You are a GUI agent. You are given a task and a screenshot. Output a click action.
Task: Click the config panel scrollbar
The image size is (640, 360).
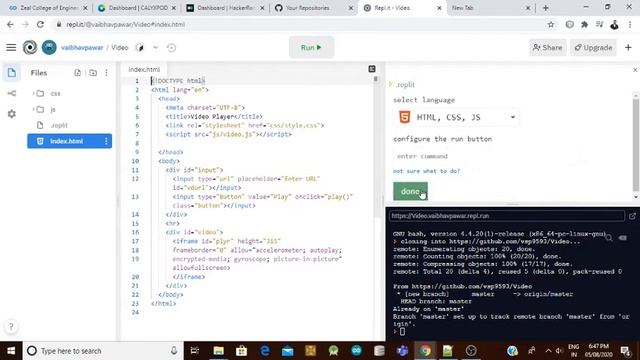[x=636, y=145]
